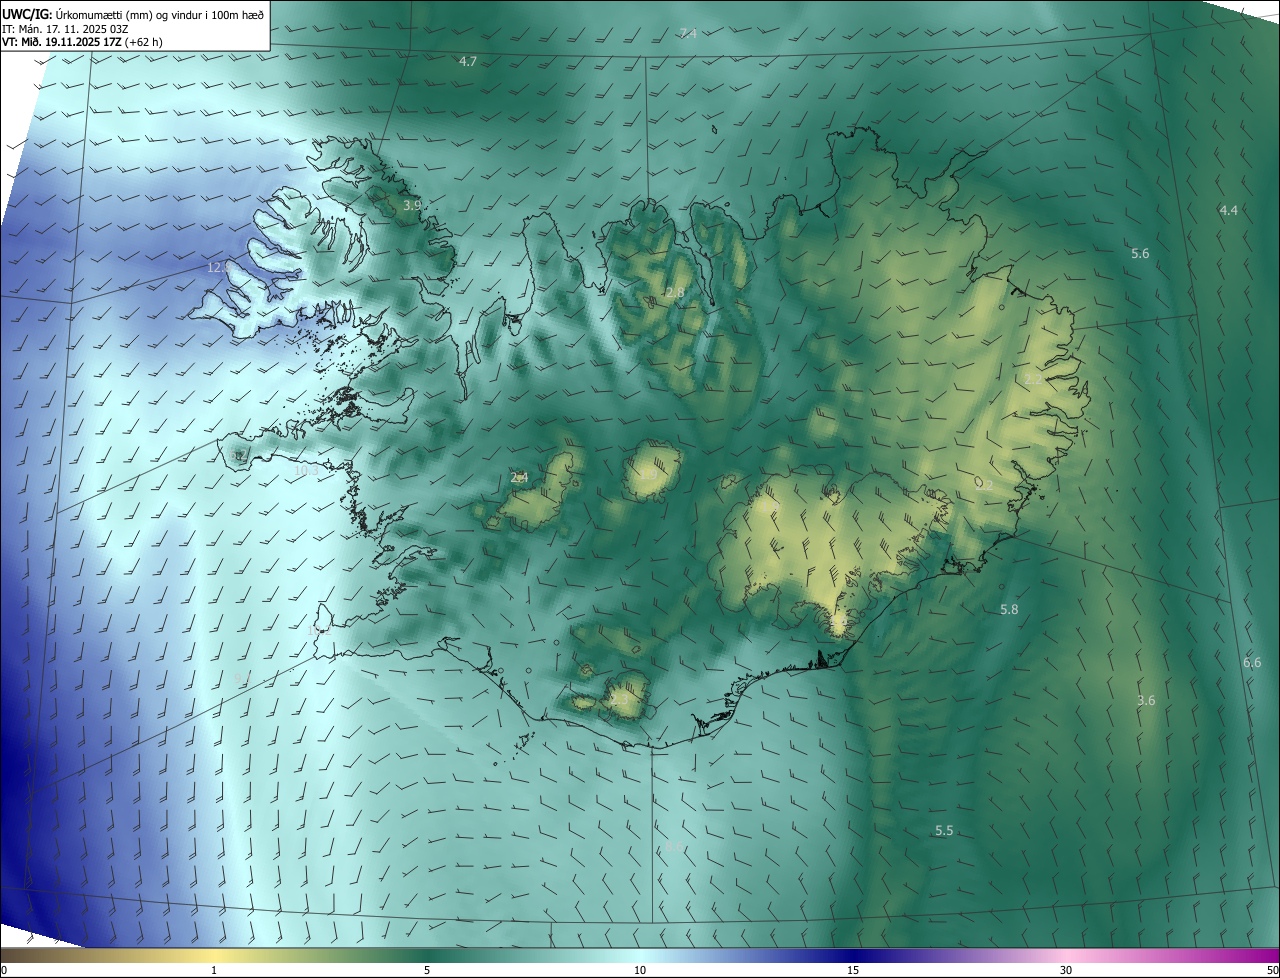Click the initial time line "IT: Mán. 17. 11. 2025 03Z"

tap(65, 28)
